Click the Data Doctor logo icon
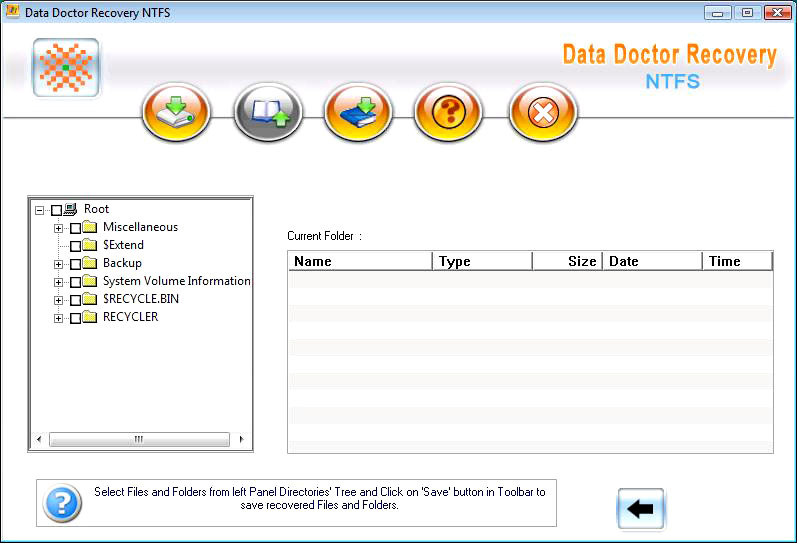This screenshot has height=543, width=797. (66, 67)
